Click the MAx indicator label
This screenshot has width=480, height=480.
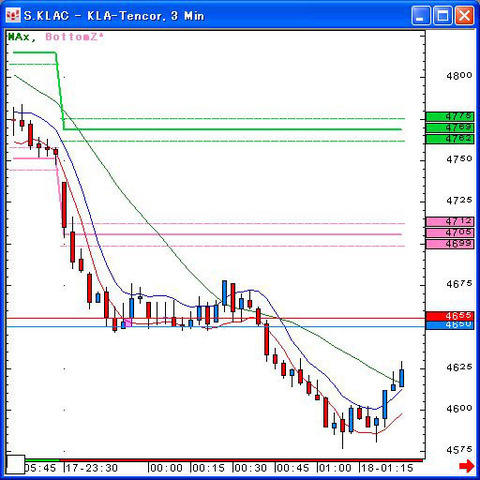pos(21,37)
